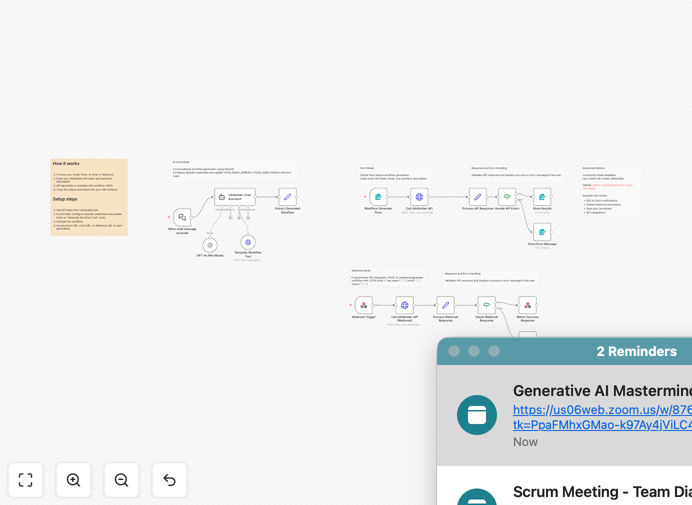The width and height of the screenshot is (692, 505).
Task: Select the How it works sticky note
Action: pyautogui.click(x=89, y=197)
